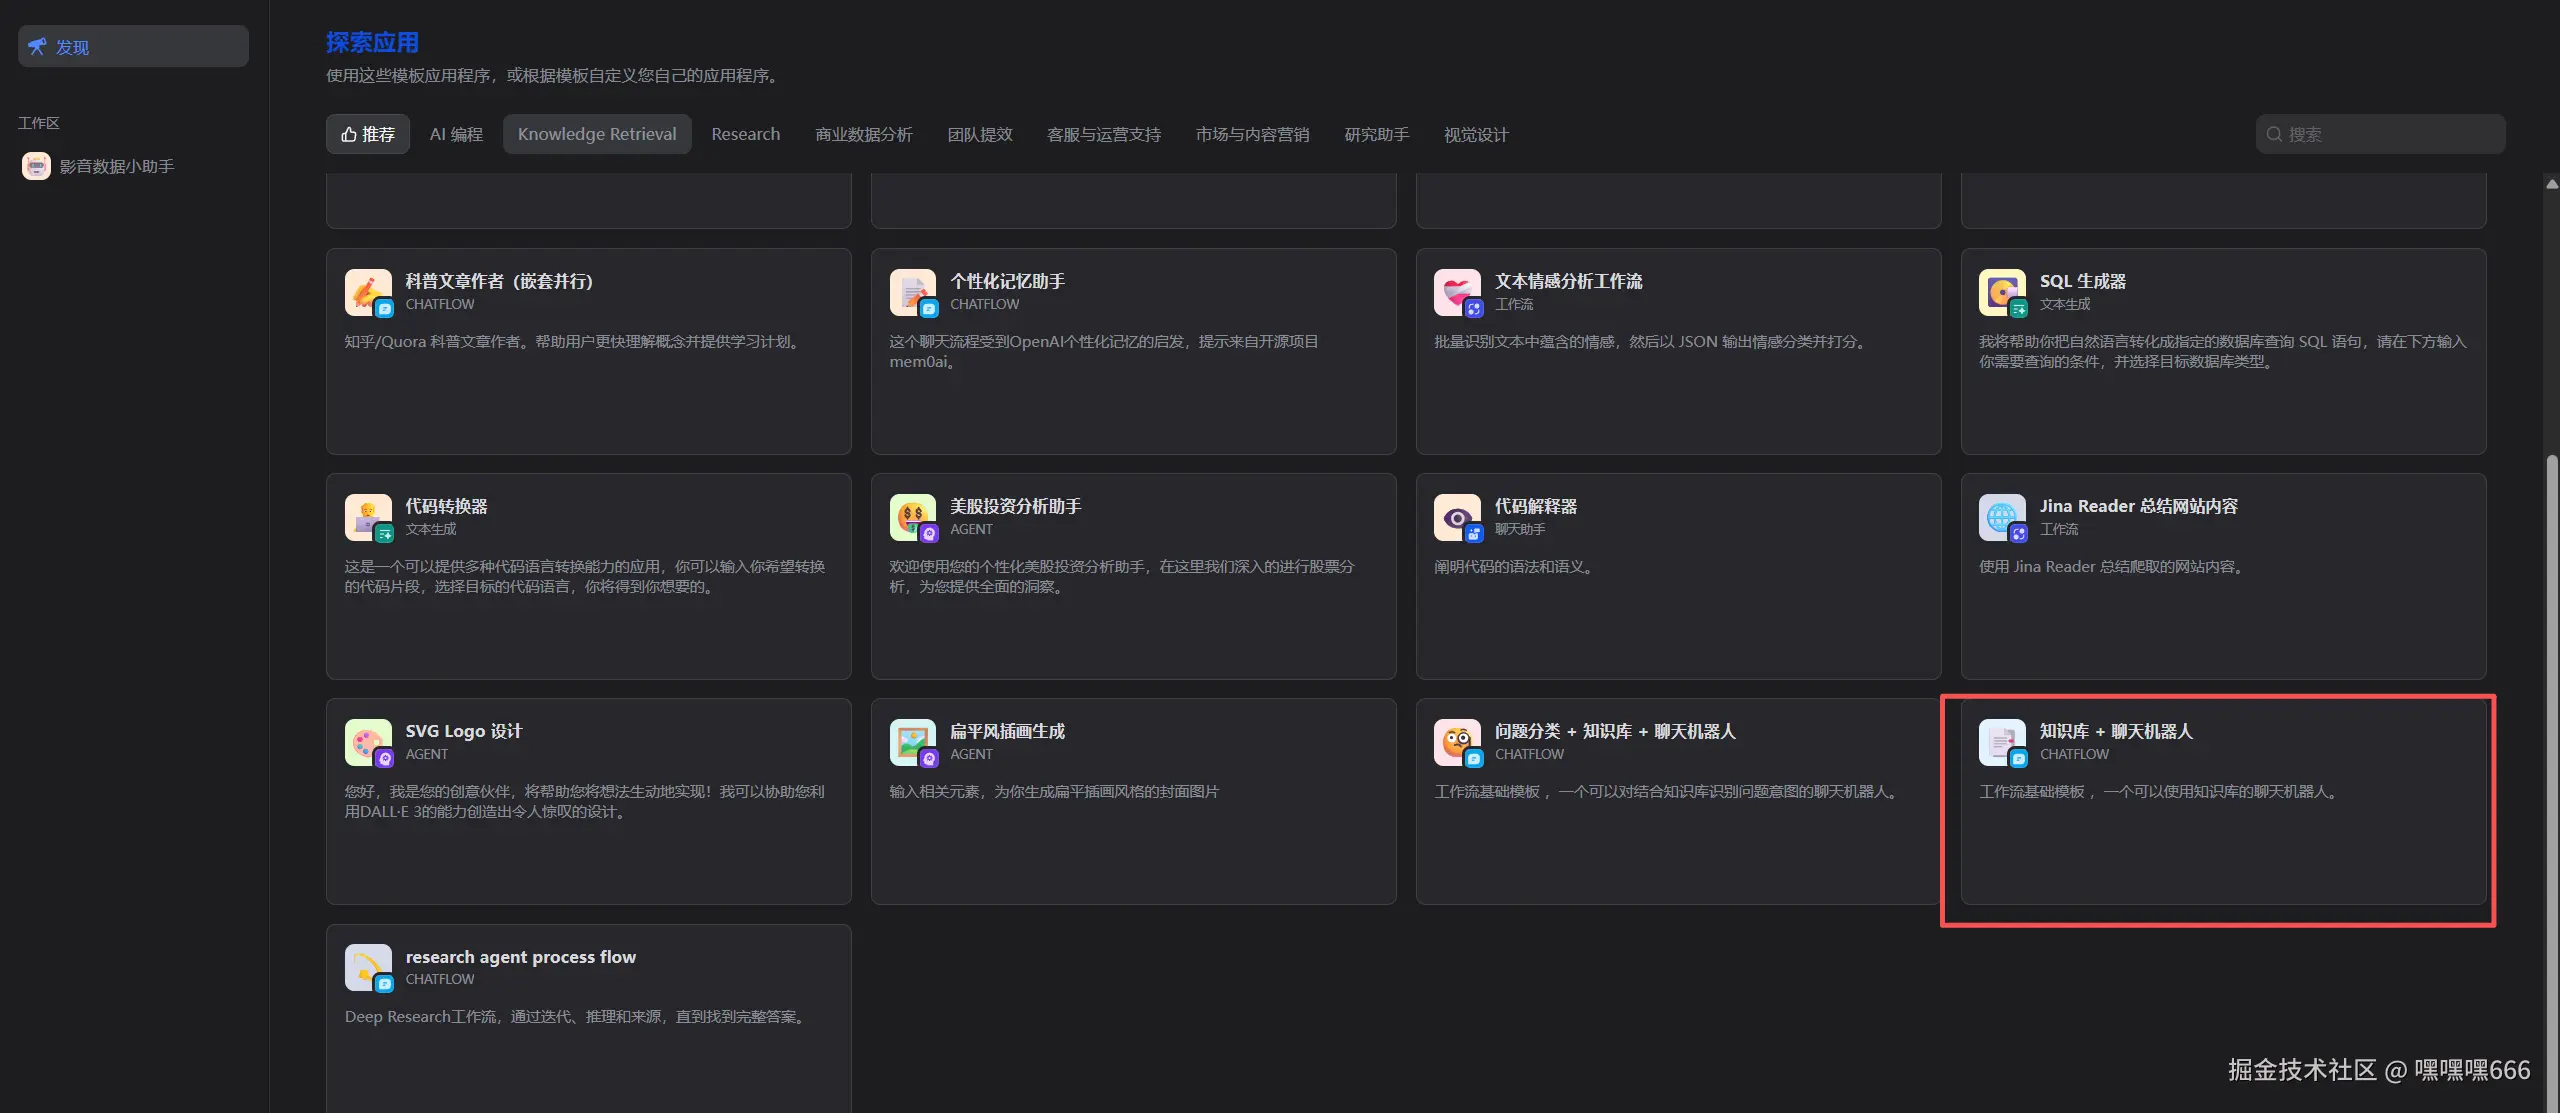Click the 知识库 + 聊天机器人 document icon
Image resolution: width=2560 pixels, height=1113 pixels.
(x=2002, y=742)
